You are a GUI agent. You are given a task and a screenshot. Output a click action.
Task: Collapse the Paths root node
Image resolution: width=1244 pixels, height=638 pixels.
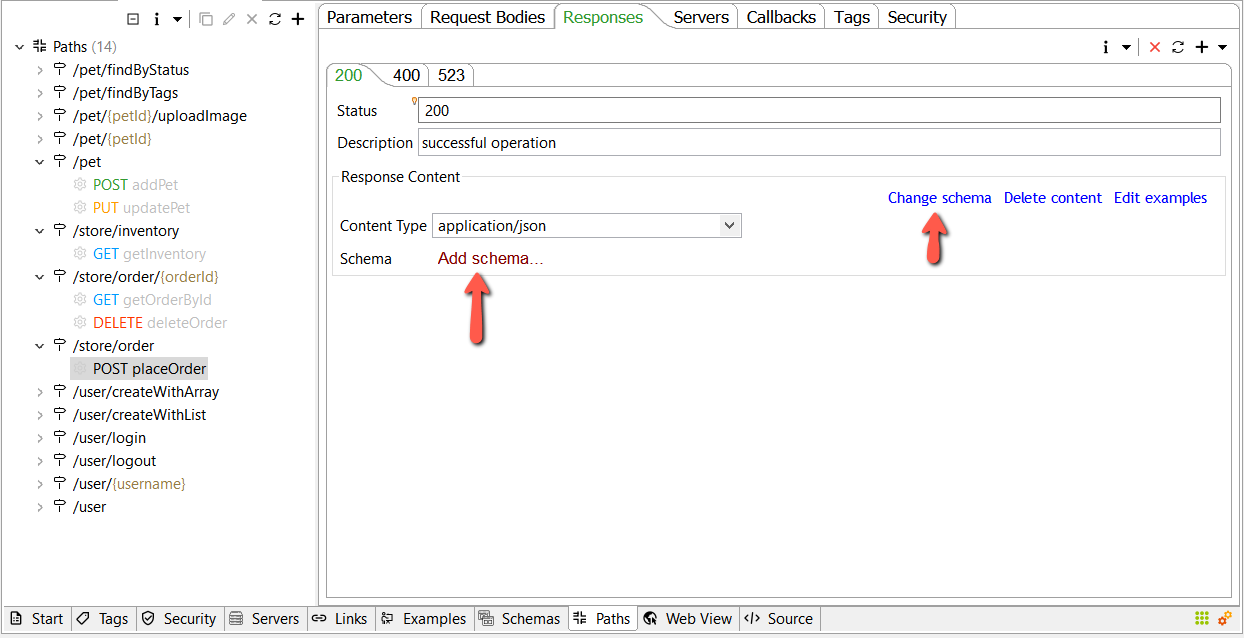click(x=19, y=47)
